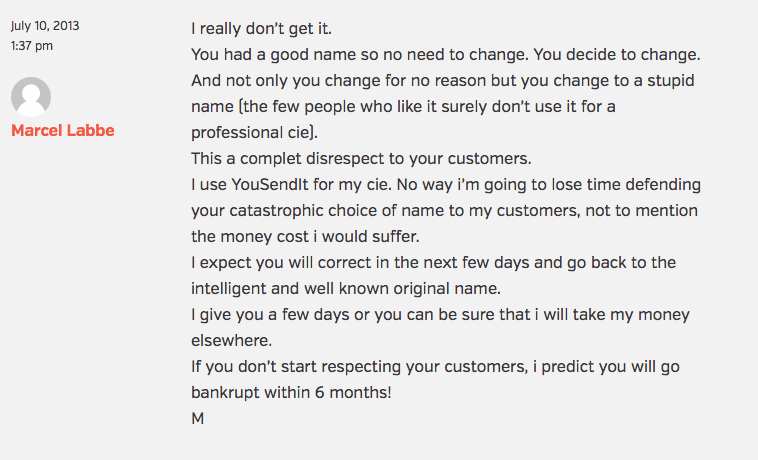758x460 pixels.
Task: Click the line starting "your catastrophic choice"
Action: click(x=444, y=211)
